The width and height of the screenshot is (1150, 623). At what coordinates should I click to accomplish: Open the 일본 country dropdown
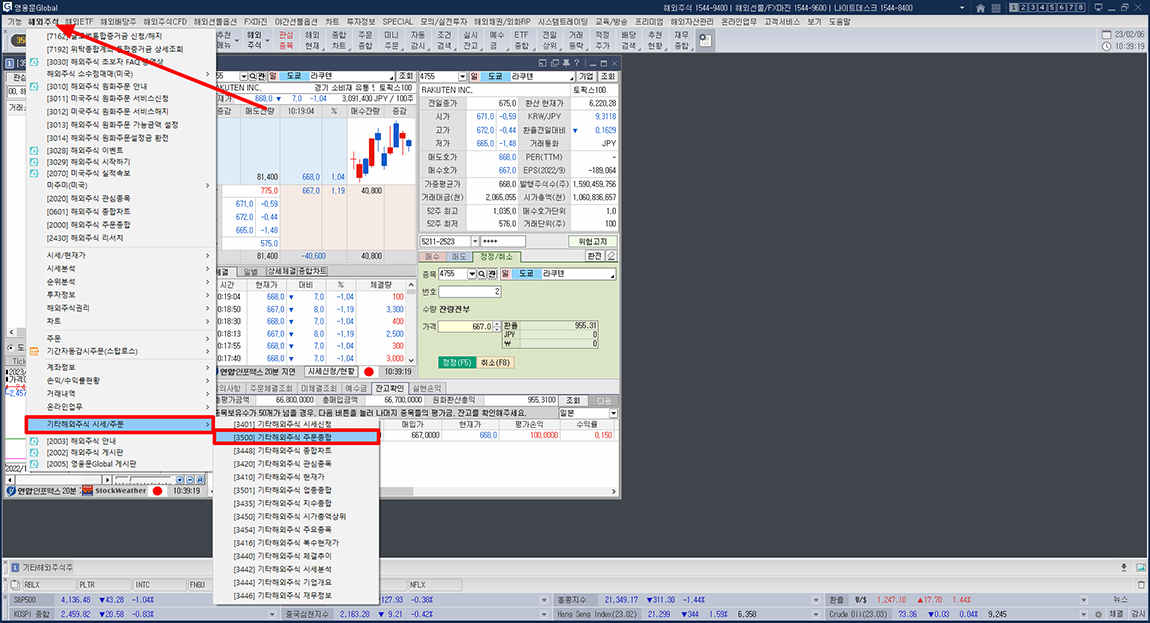pyautogui.click(x=613, y=414)
